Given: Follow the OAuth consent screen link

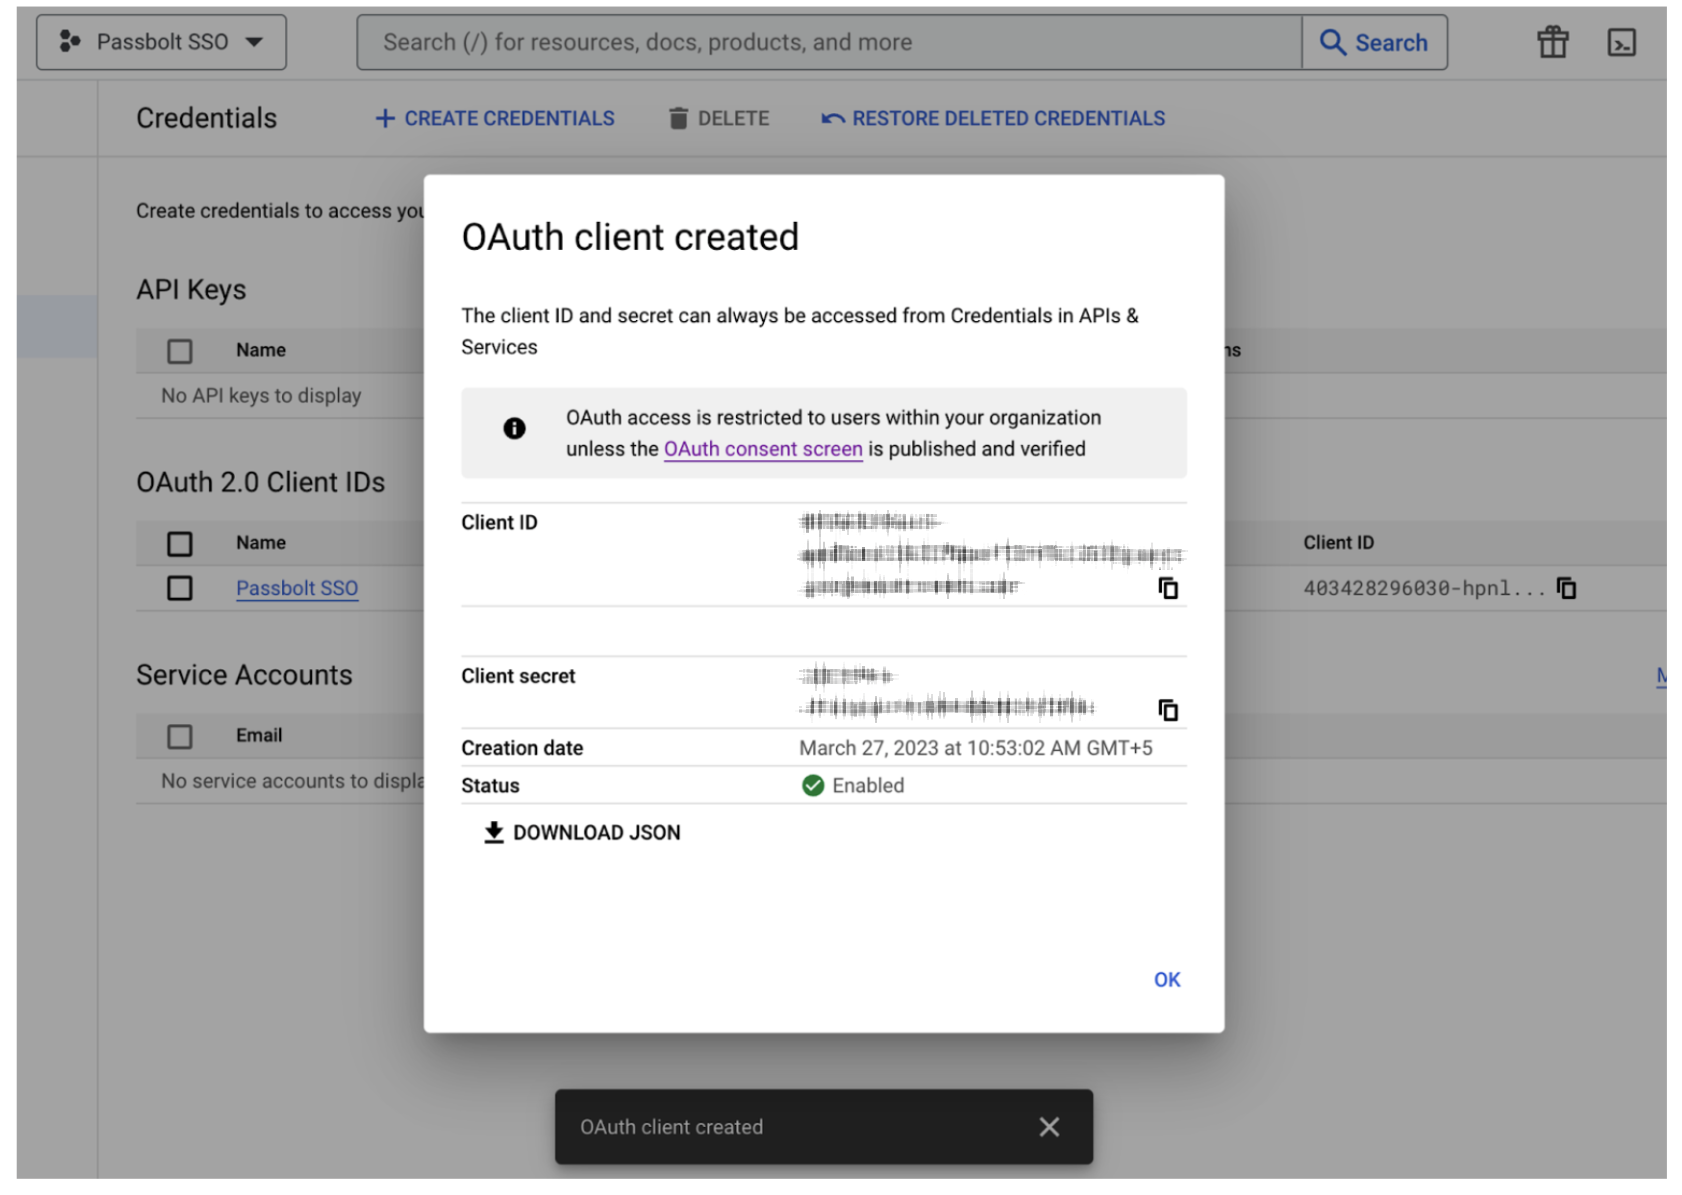Looking at the screenshot, I should (x=763, y=449).
